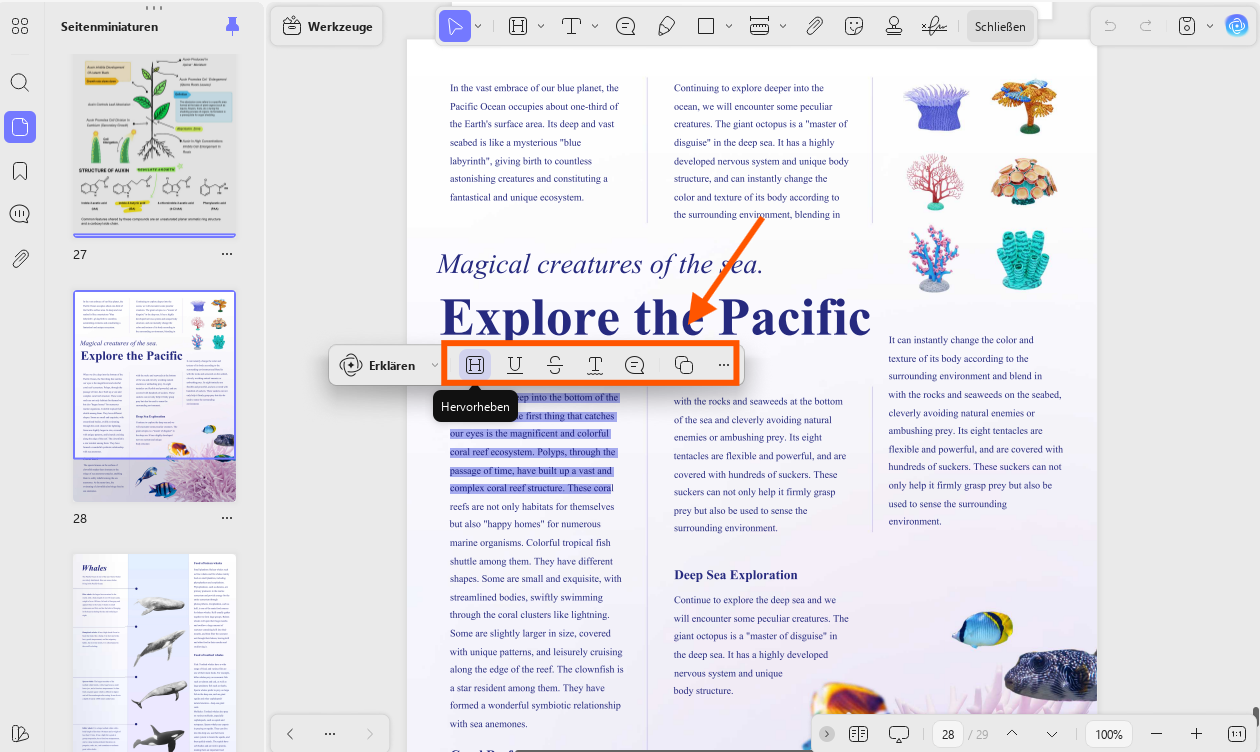Go to previous view with left arrow
Viewport: 1260px width, 752px height.
pos(290,733)
